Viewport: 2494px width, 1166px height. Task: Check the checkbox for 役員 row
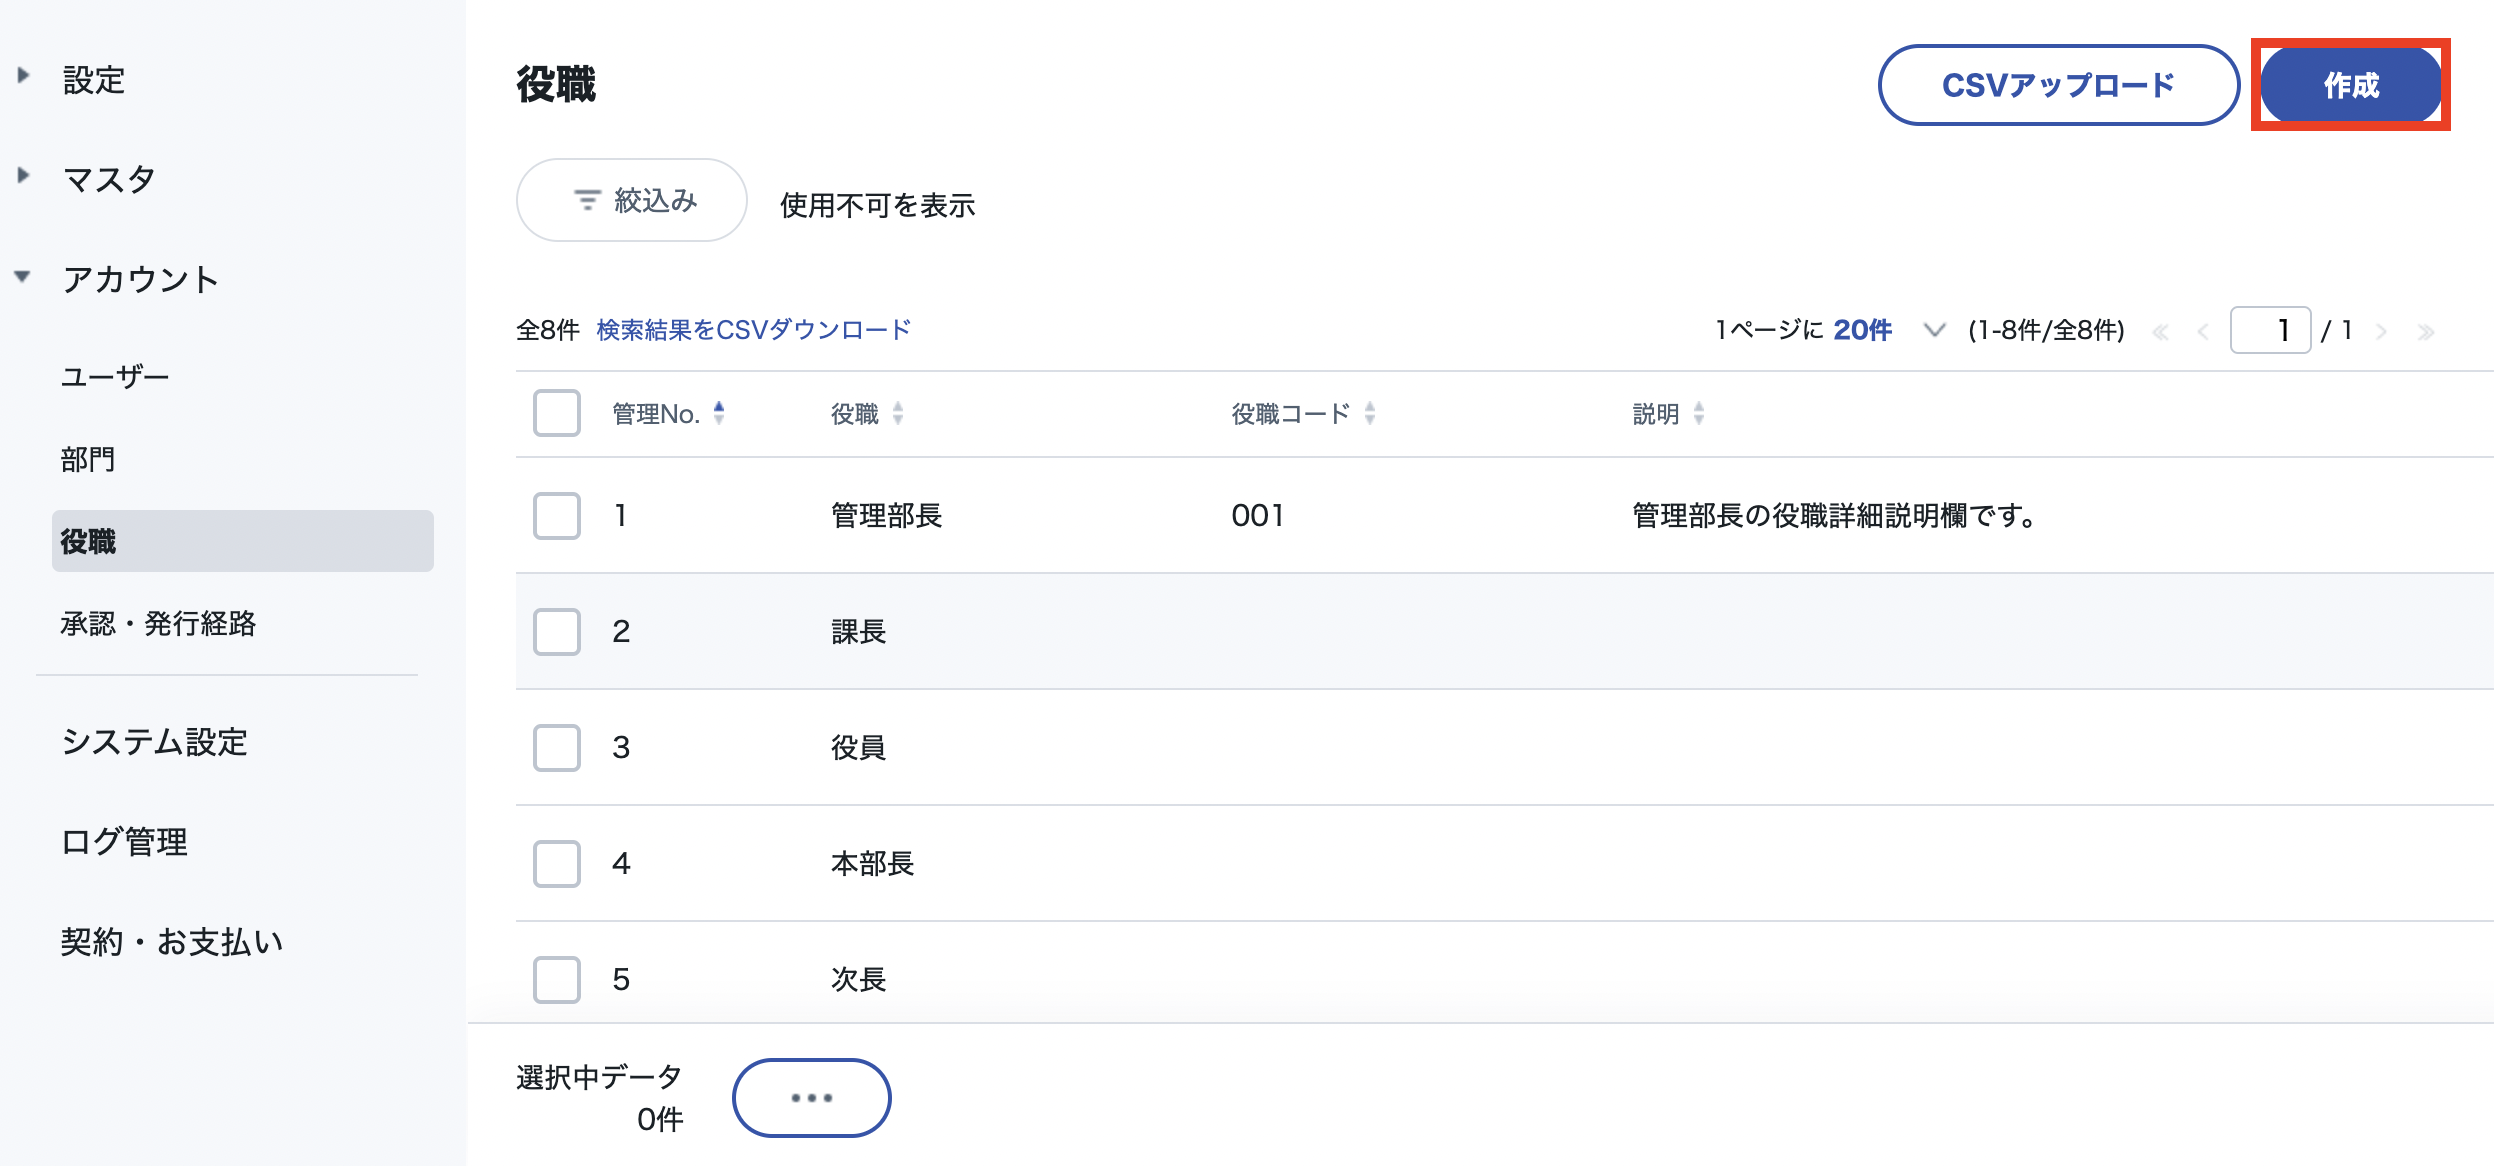557,747
